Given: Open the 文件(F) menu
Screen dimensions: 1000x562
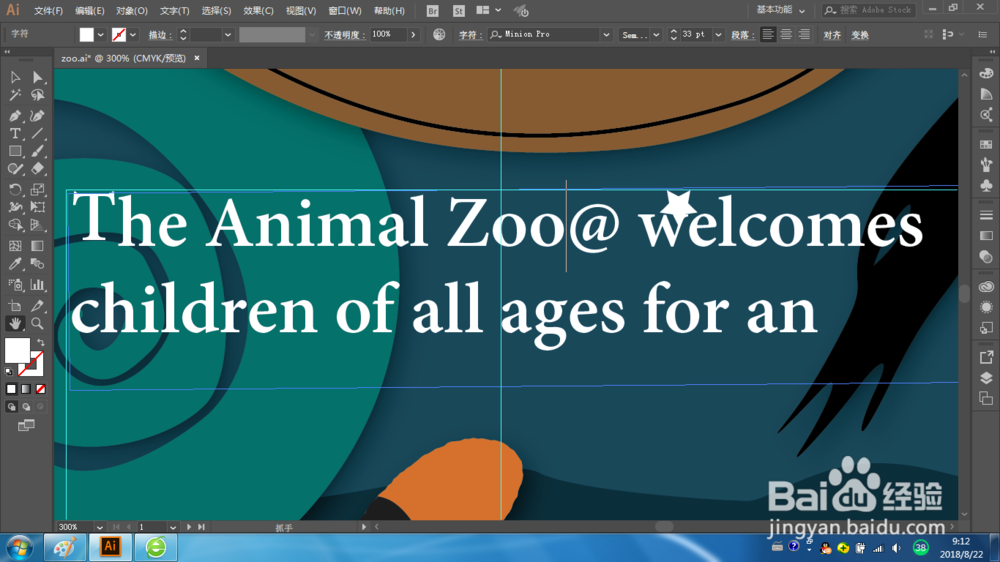Looking at the screenshot, I should [x=48, y=11].
